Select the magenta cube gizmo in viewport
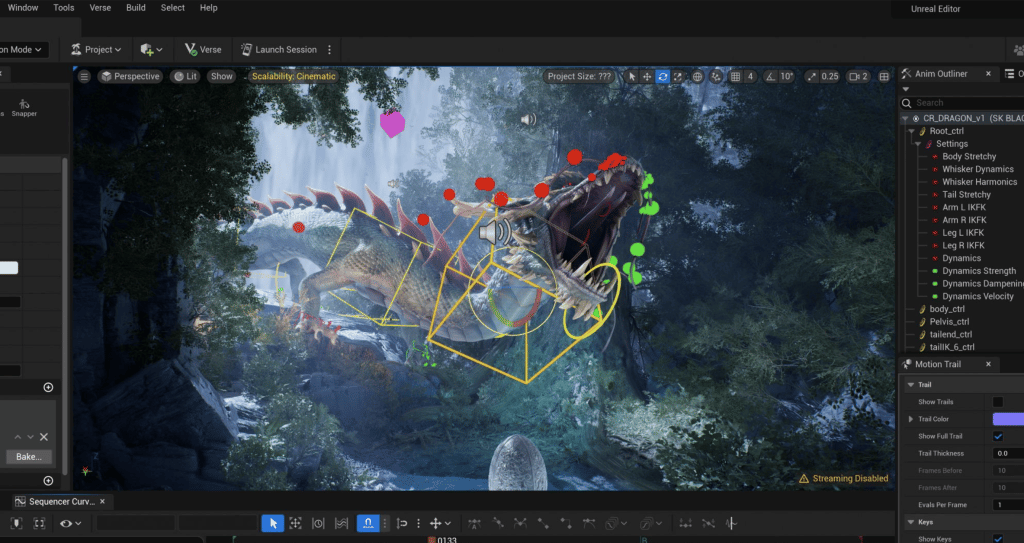This screenshot has width=1024, height=543. pos(392,123)
